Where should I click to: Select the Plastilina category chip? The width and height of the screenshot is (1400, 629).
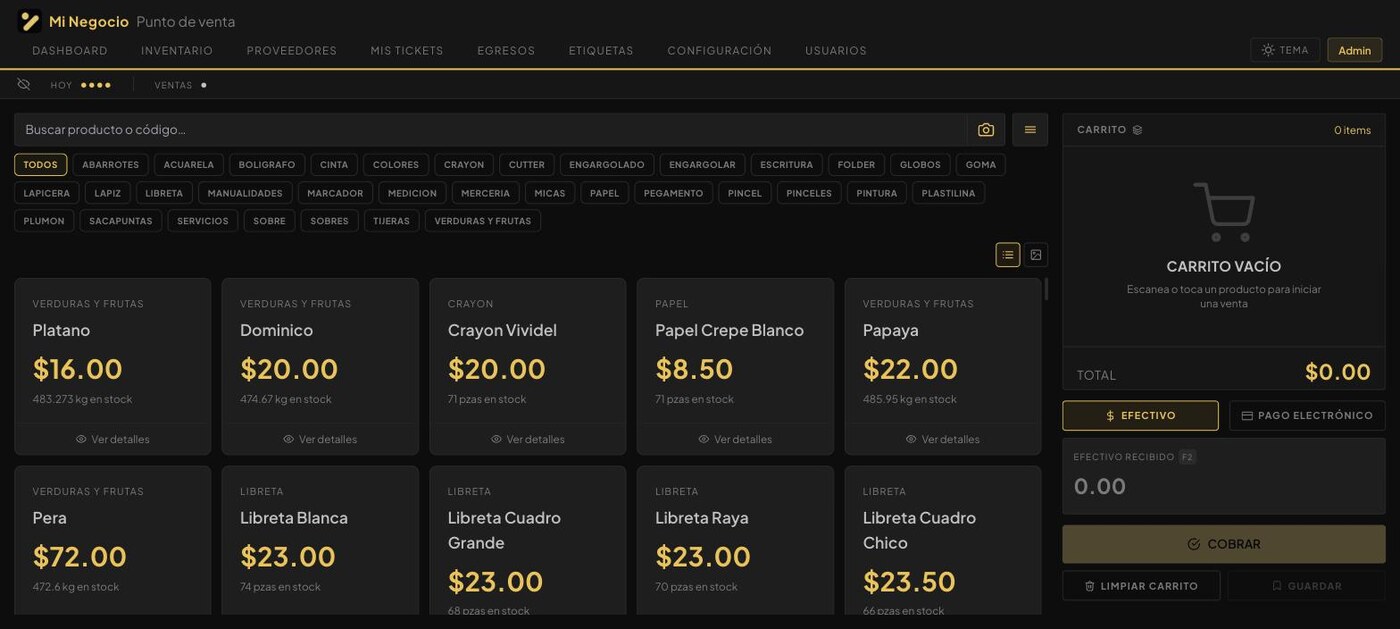(948, 193)
